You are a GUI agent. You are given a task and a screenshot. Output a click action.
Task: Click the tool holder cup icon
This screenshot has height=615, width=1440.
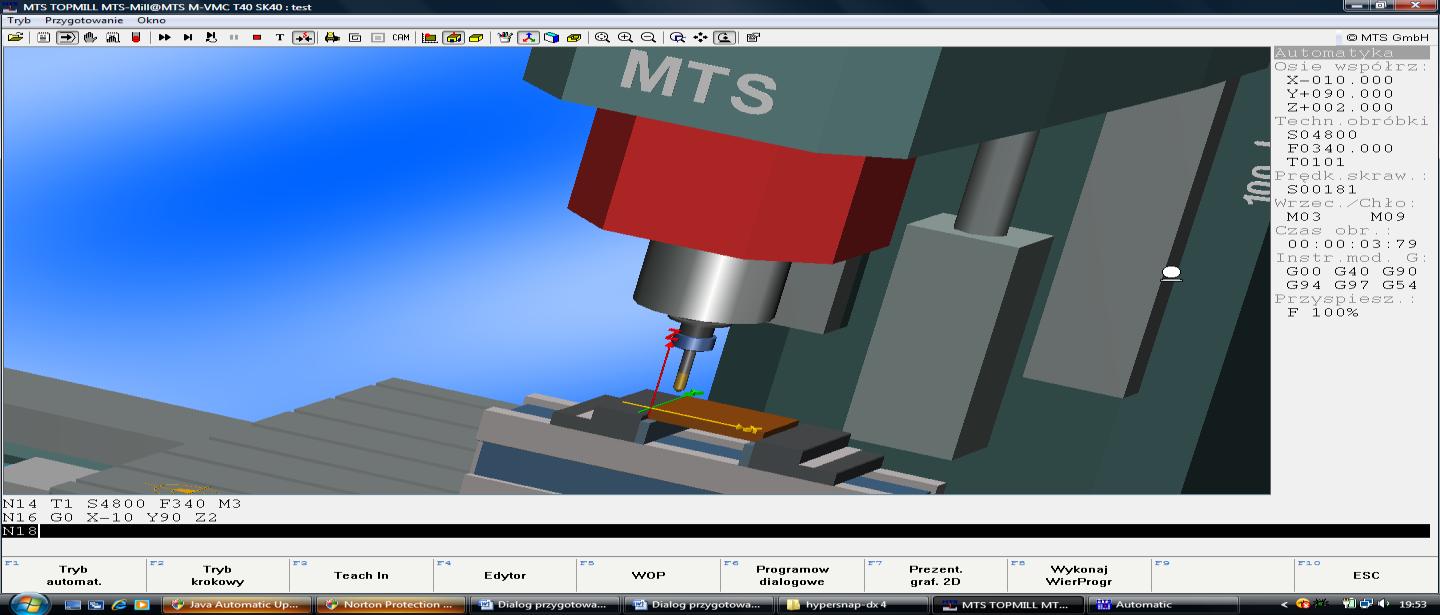pyautogui.click(x=505, y=37)
